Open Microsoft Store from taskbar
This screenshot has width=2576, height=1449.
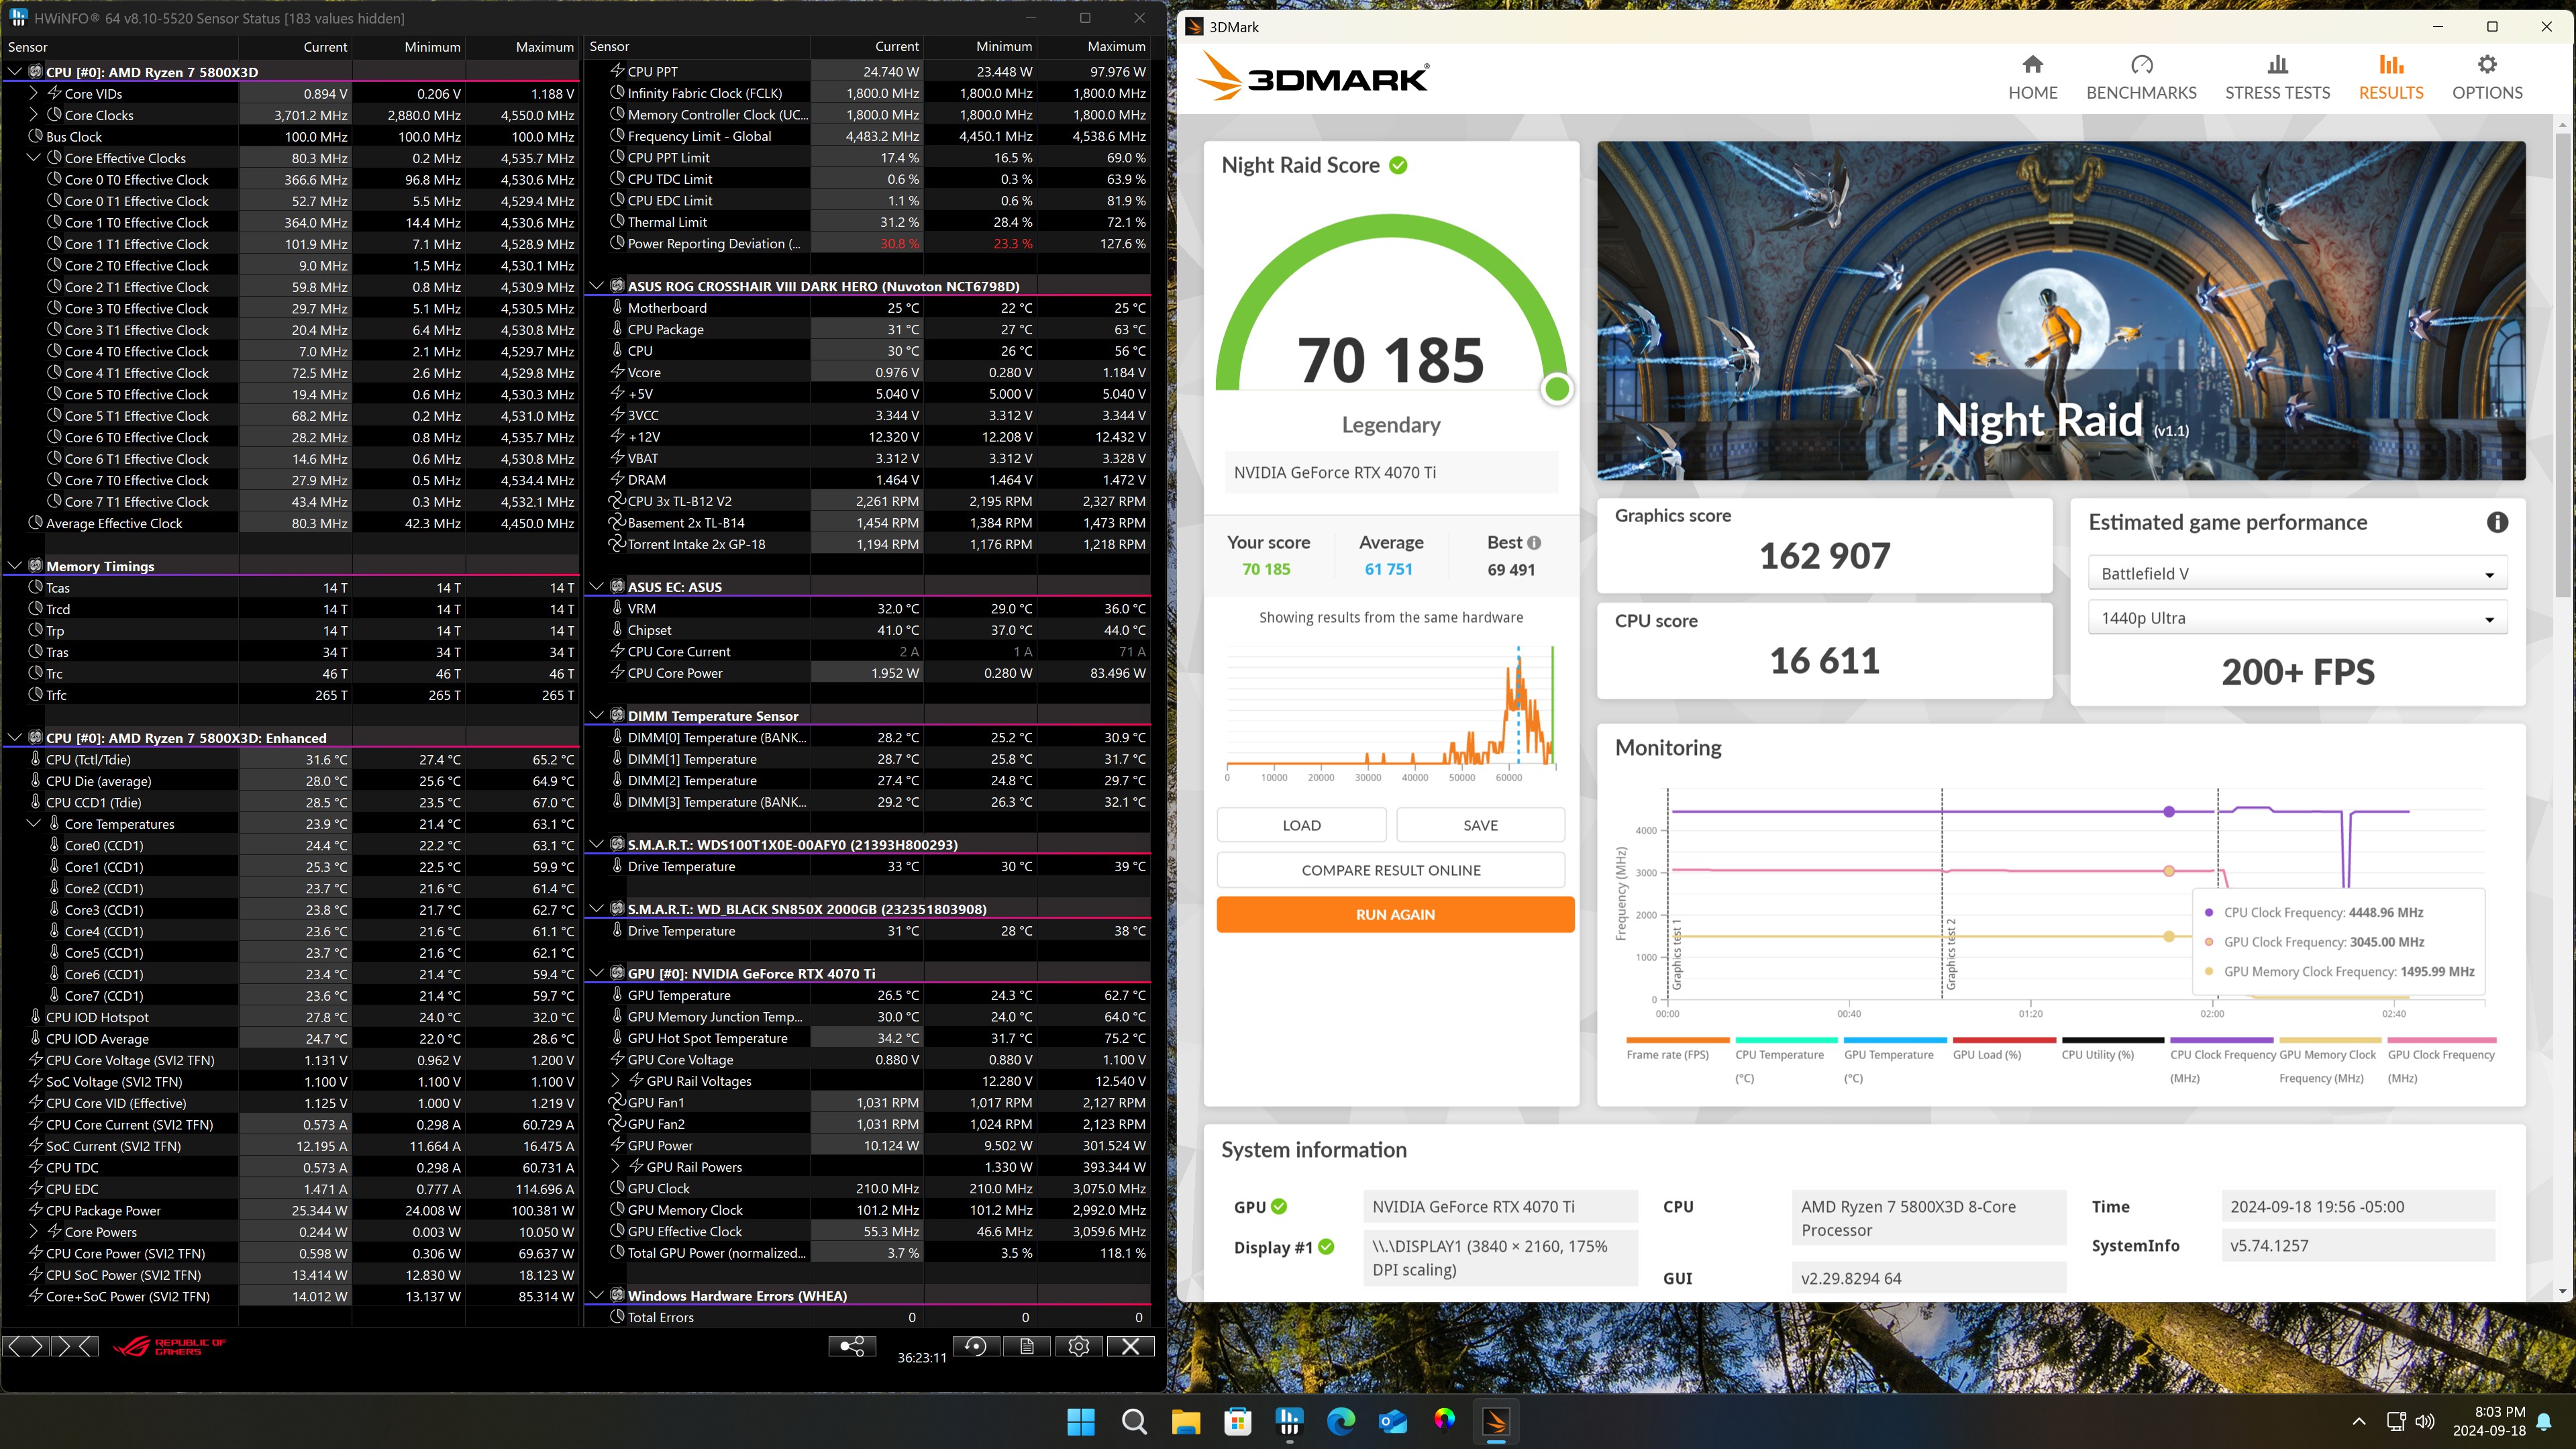click(1238, 1421)
